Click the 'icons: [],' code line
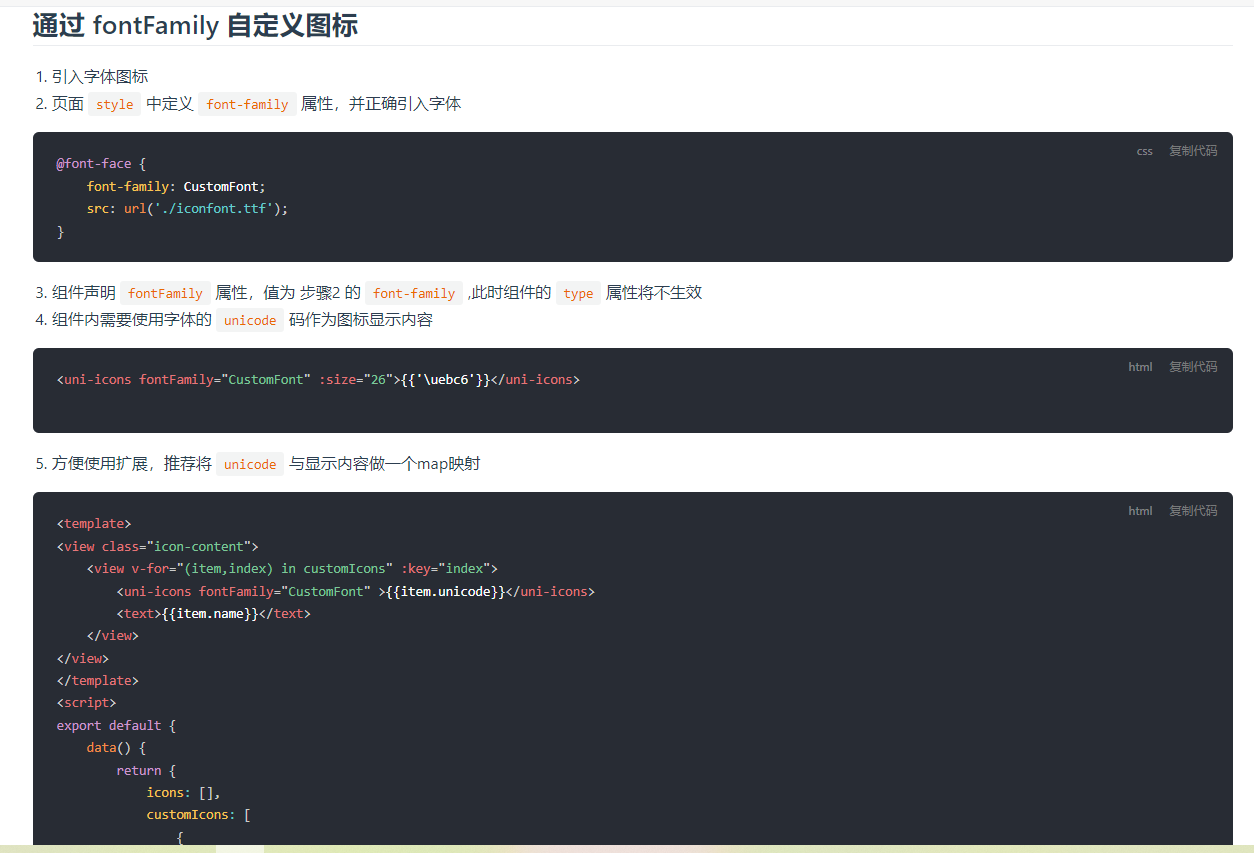This screenshot has height=853, width=1254. click(x=184, y=793)
